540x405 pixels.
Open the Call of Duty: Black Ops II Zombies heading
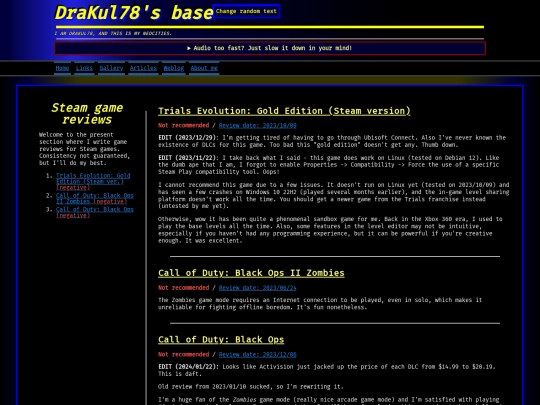click(251, 273)
